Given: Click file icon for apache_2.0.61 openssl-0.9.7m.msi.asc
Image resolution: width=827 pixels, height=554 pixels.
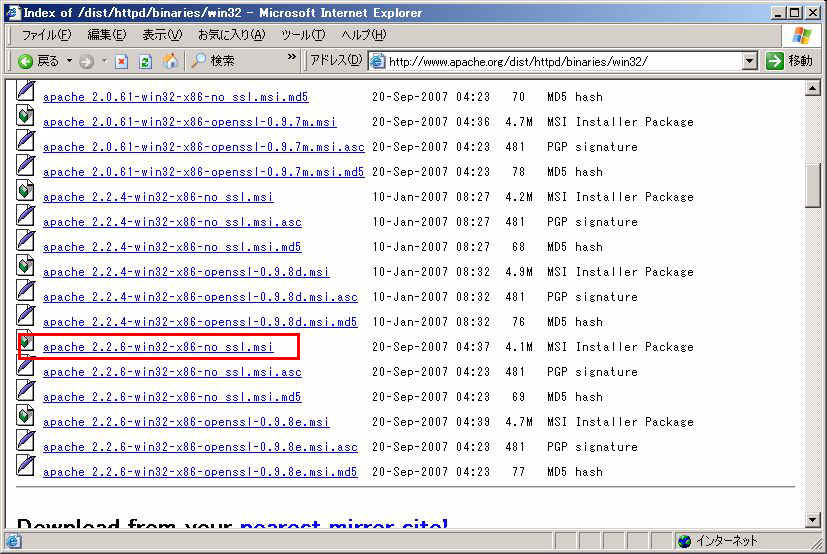Looking at the screenshot, I should [25, 141].
